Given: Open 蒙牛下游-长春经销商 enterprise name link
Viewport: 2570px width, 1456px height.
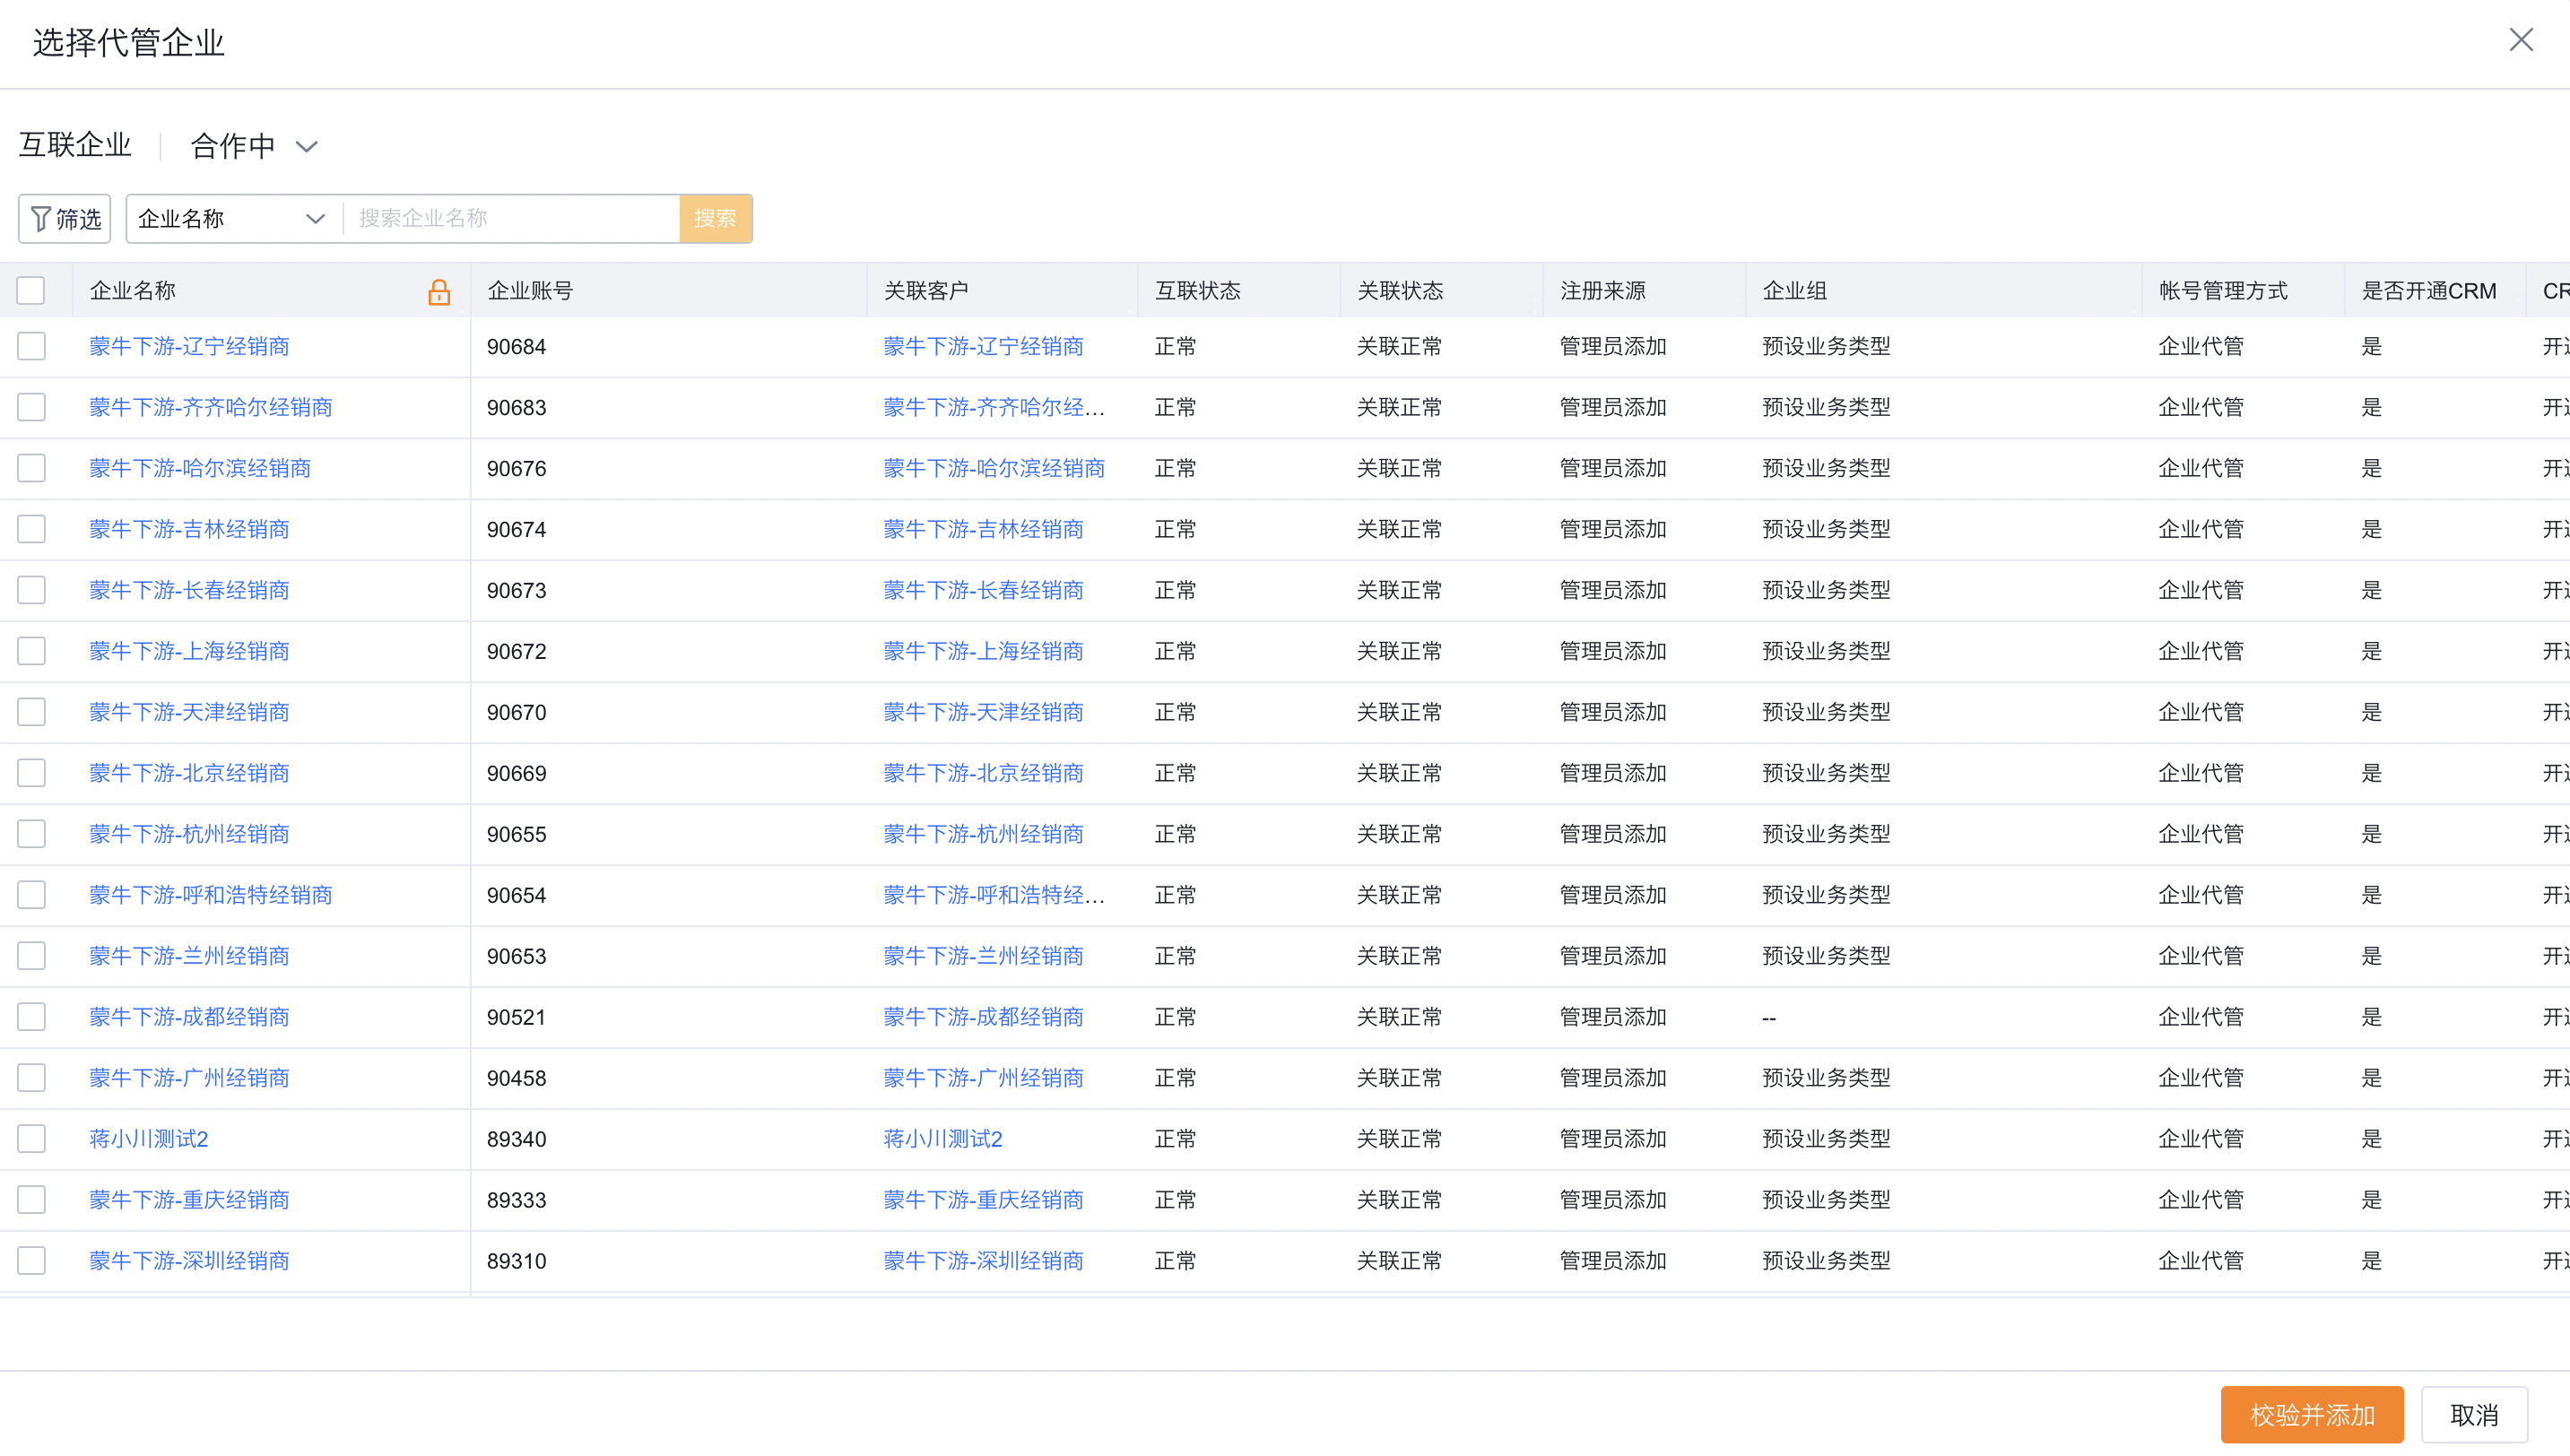Looking at the screenshot, I should [189, 590].
